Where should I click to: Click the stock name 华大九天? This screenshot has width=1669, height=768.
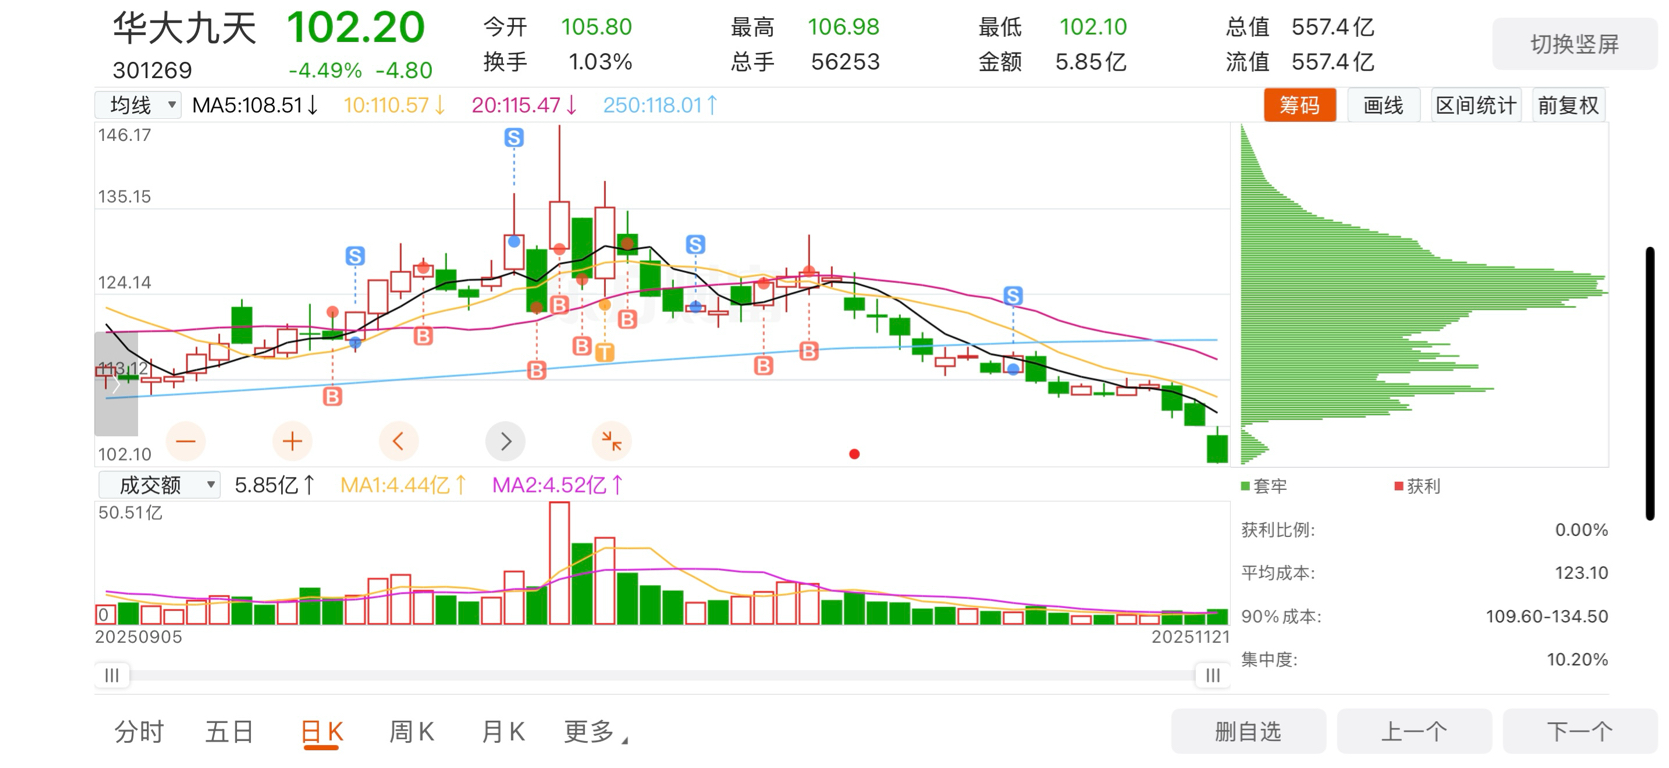point(185,28)
